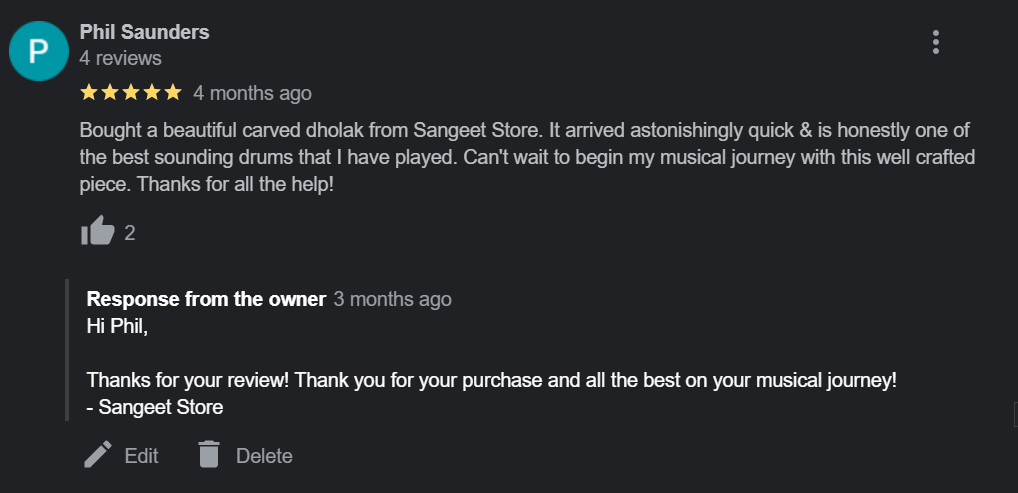The image size is (1018, 493).
Task: Open the three-dot more options menu
Action: coord(935,42)
